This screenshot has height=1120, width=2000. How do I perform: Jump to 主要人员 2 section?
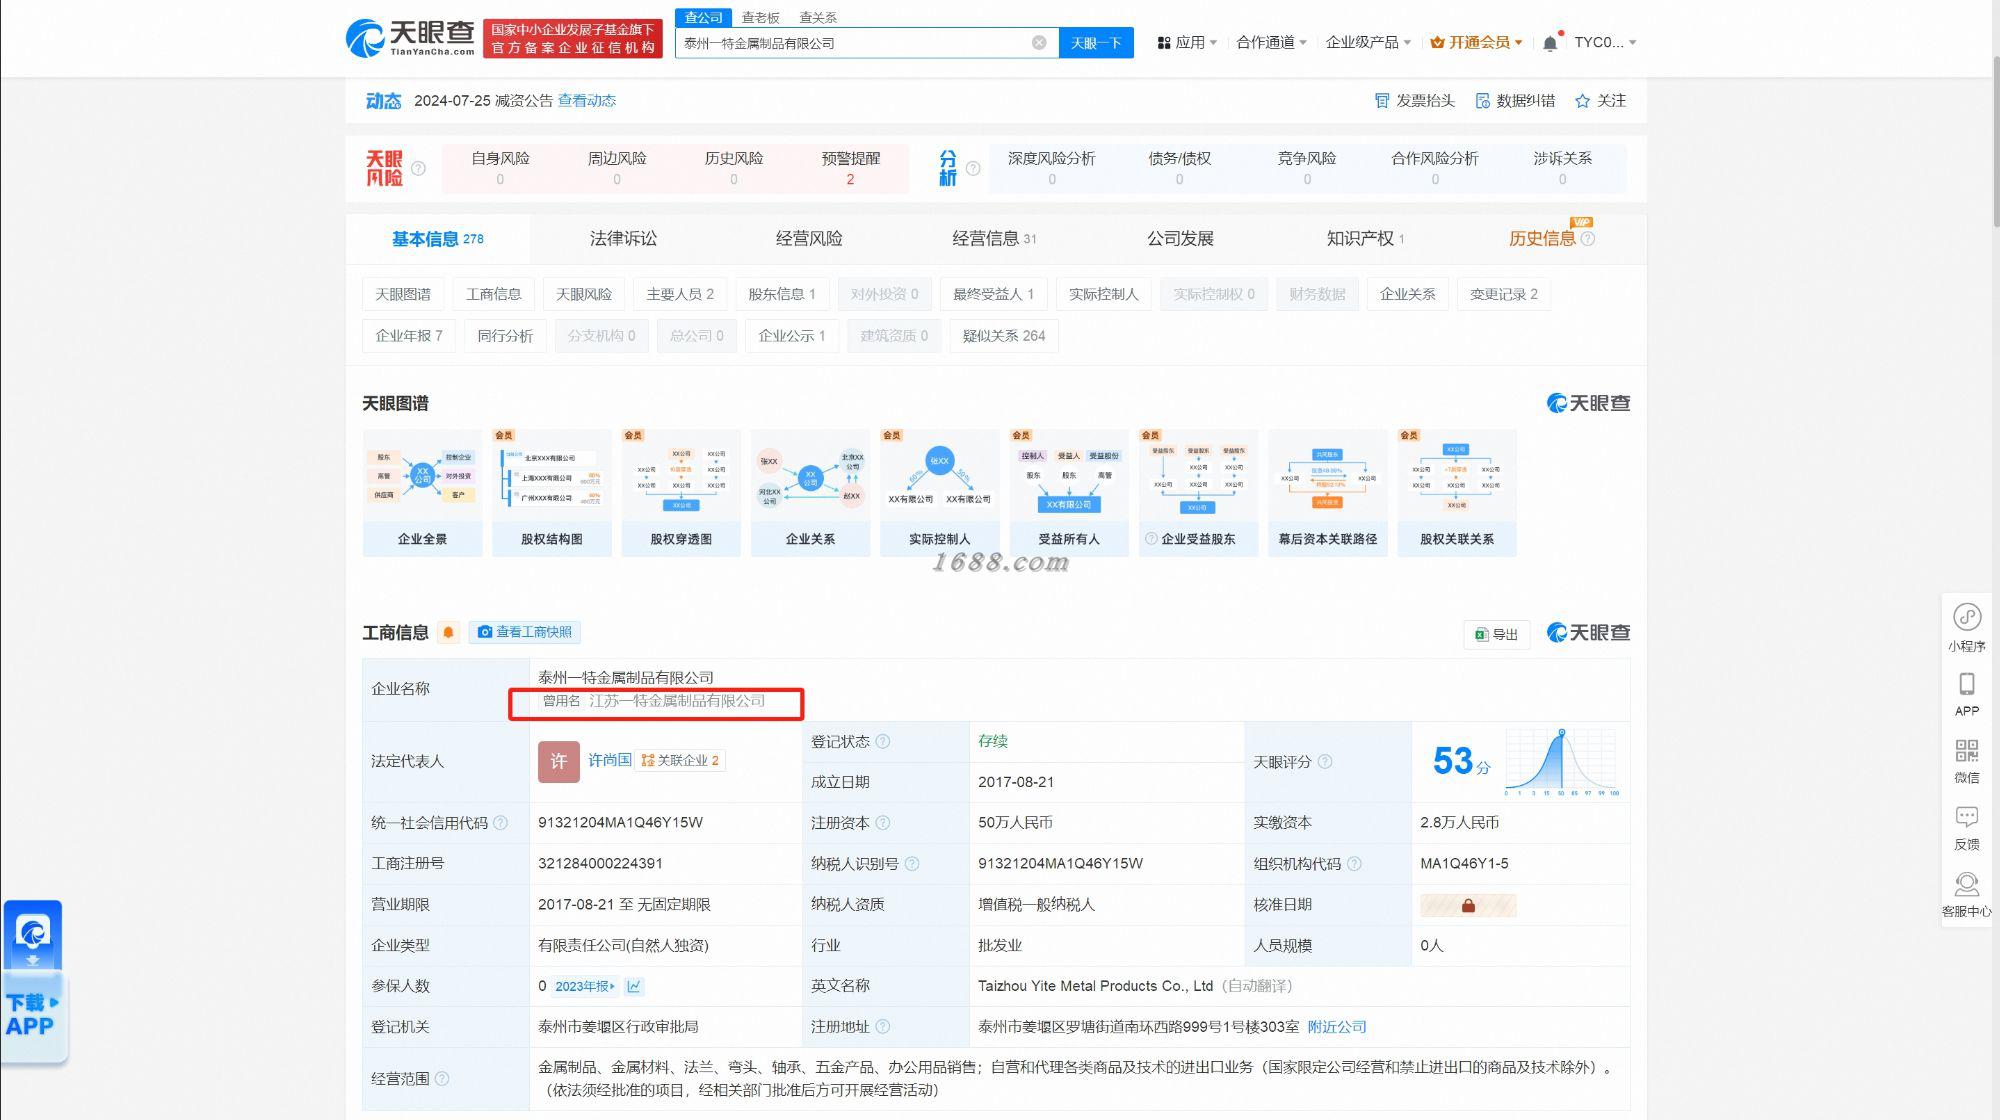pos(680,294)
